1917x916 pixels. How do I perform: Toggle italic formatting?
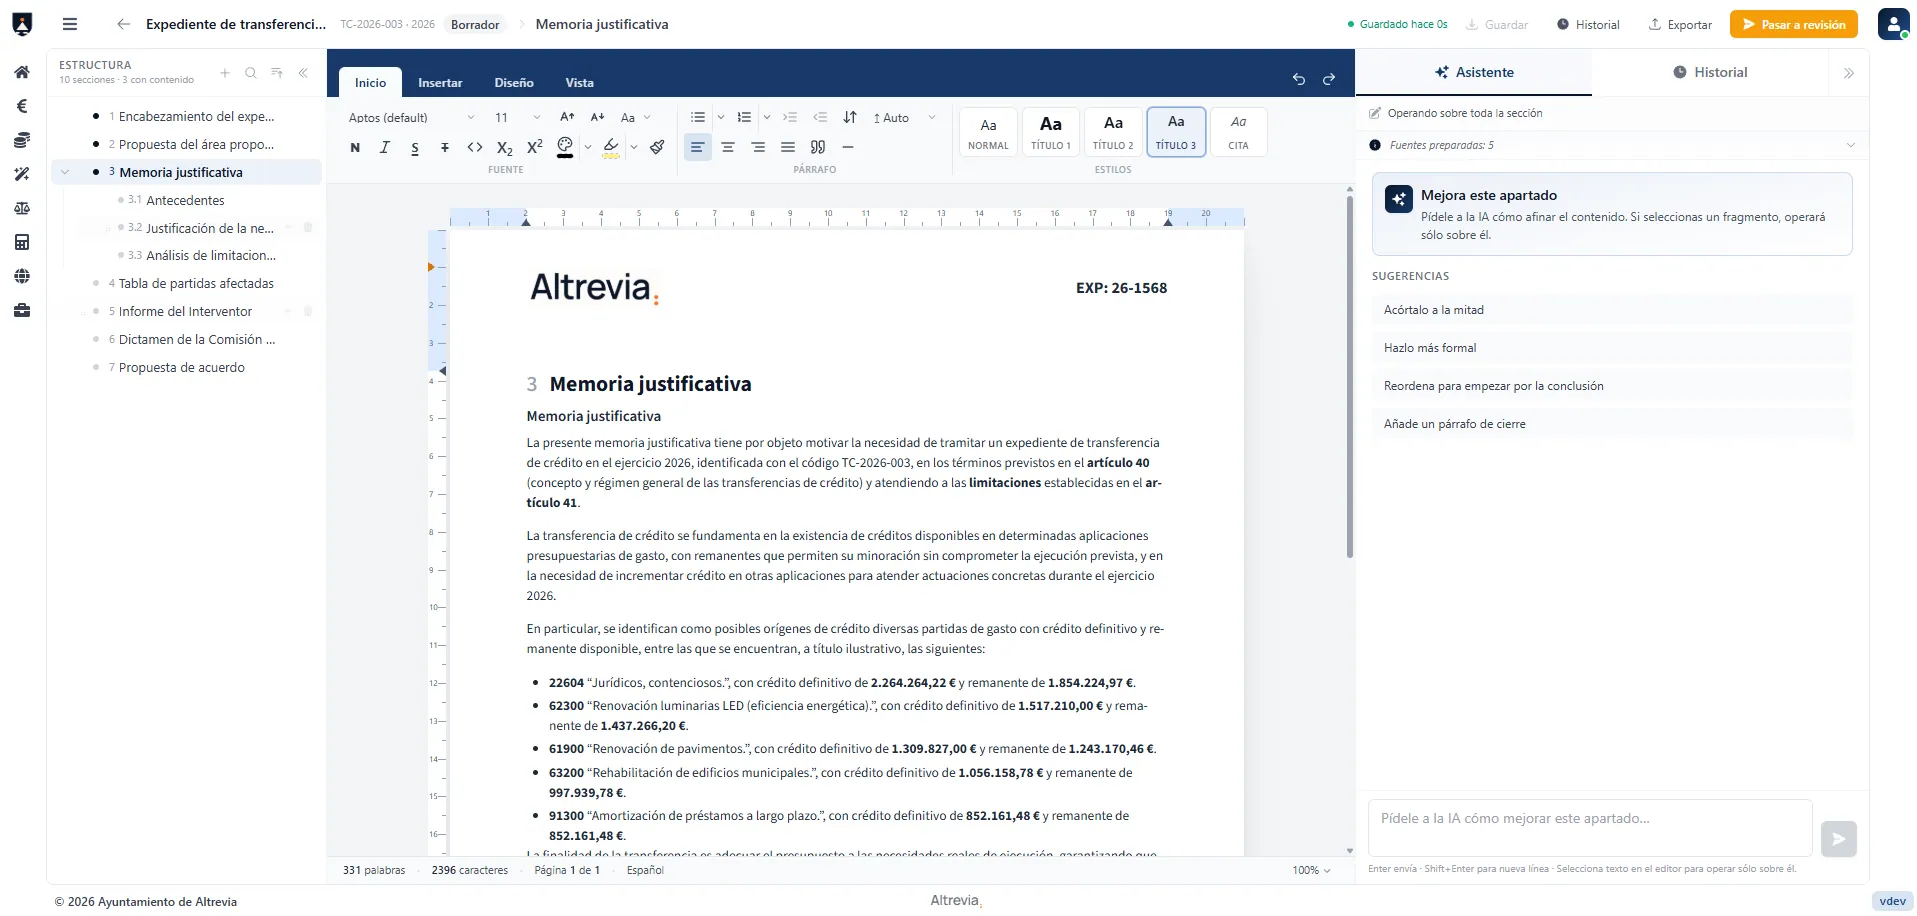click(385, 147)
